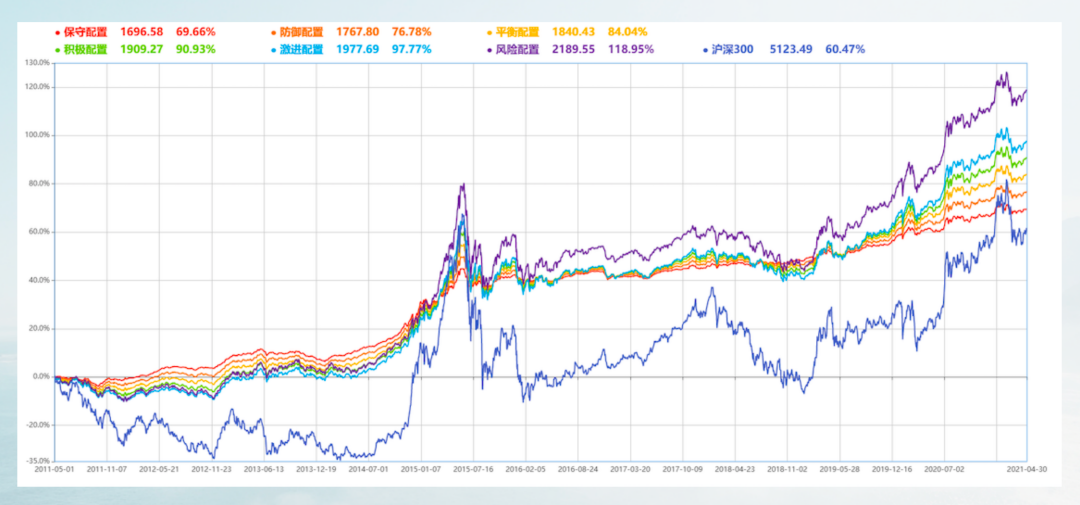Click the 69.66% return value for 保守配置

coord(196,32)
